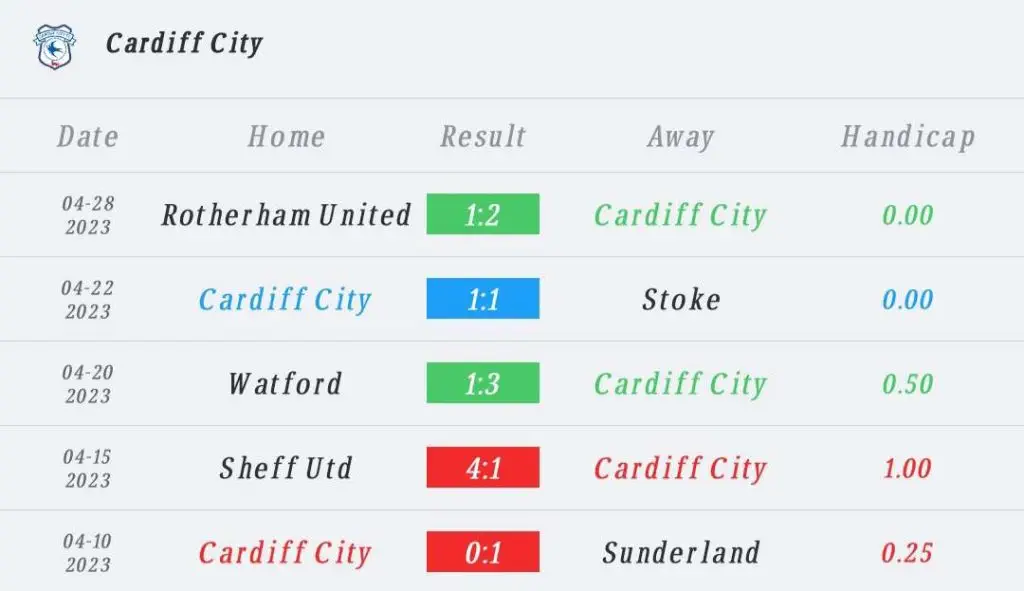Click the Cardiff City club crest icon
The height and width of the screenshot is (591, 1024).
coord(55,46)
